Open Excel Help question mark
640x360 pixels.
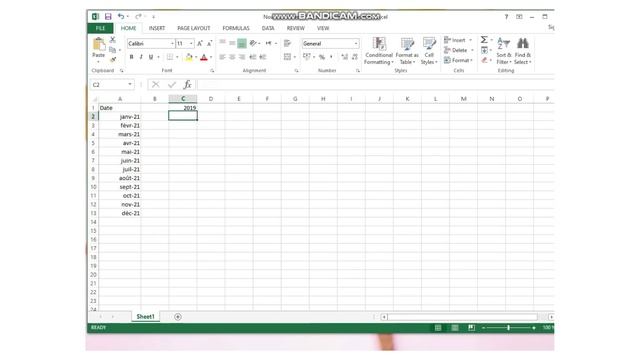pos(506,17)
